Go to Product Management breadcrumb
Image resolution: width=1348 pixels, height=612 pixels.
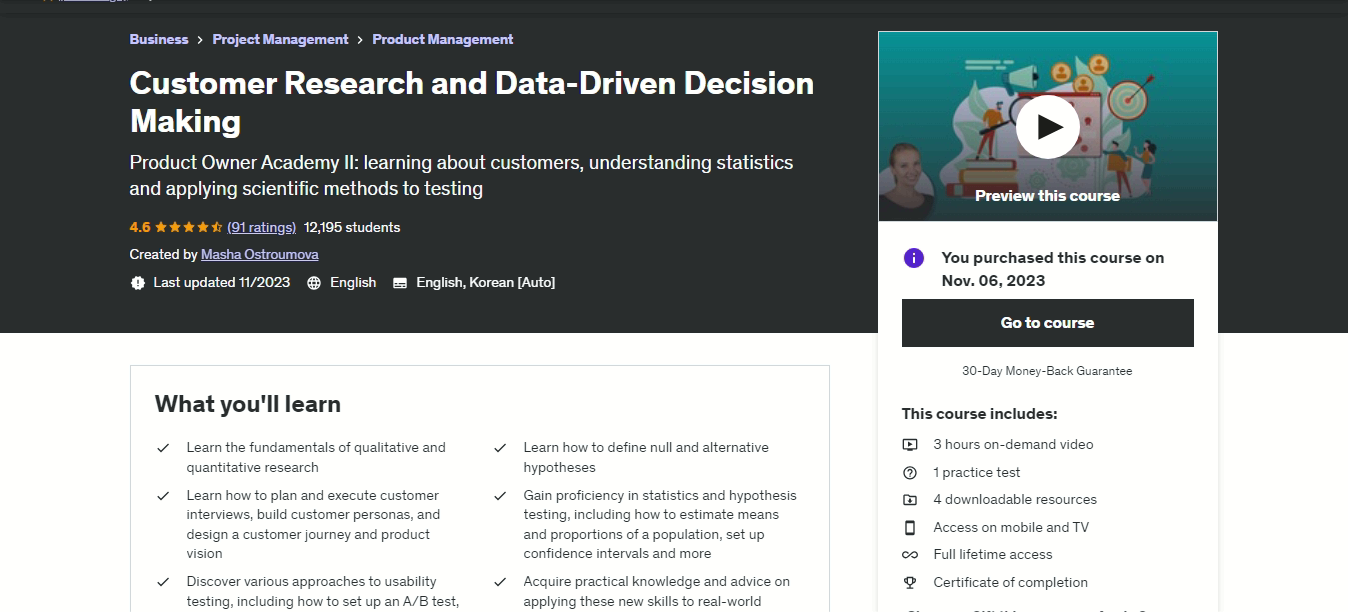pyautogui.click(x=442, y=39)
